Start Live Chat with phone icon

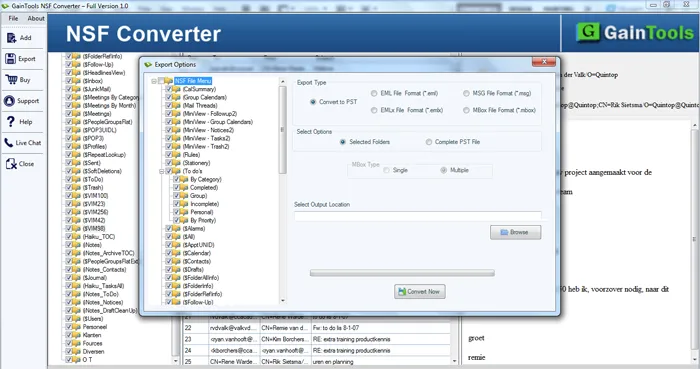pos(8,143)
